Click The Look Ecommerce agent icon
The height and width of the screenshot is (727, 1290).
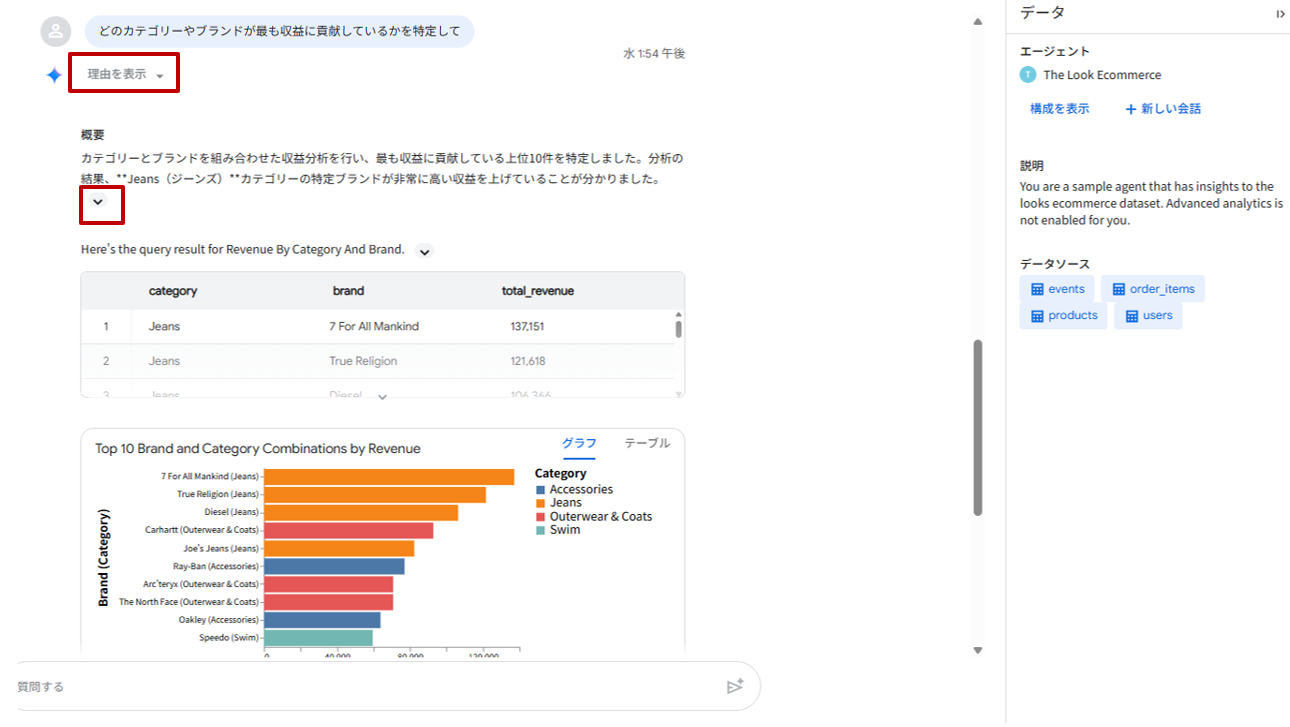coord(1027,75)
